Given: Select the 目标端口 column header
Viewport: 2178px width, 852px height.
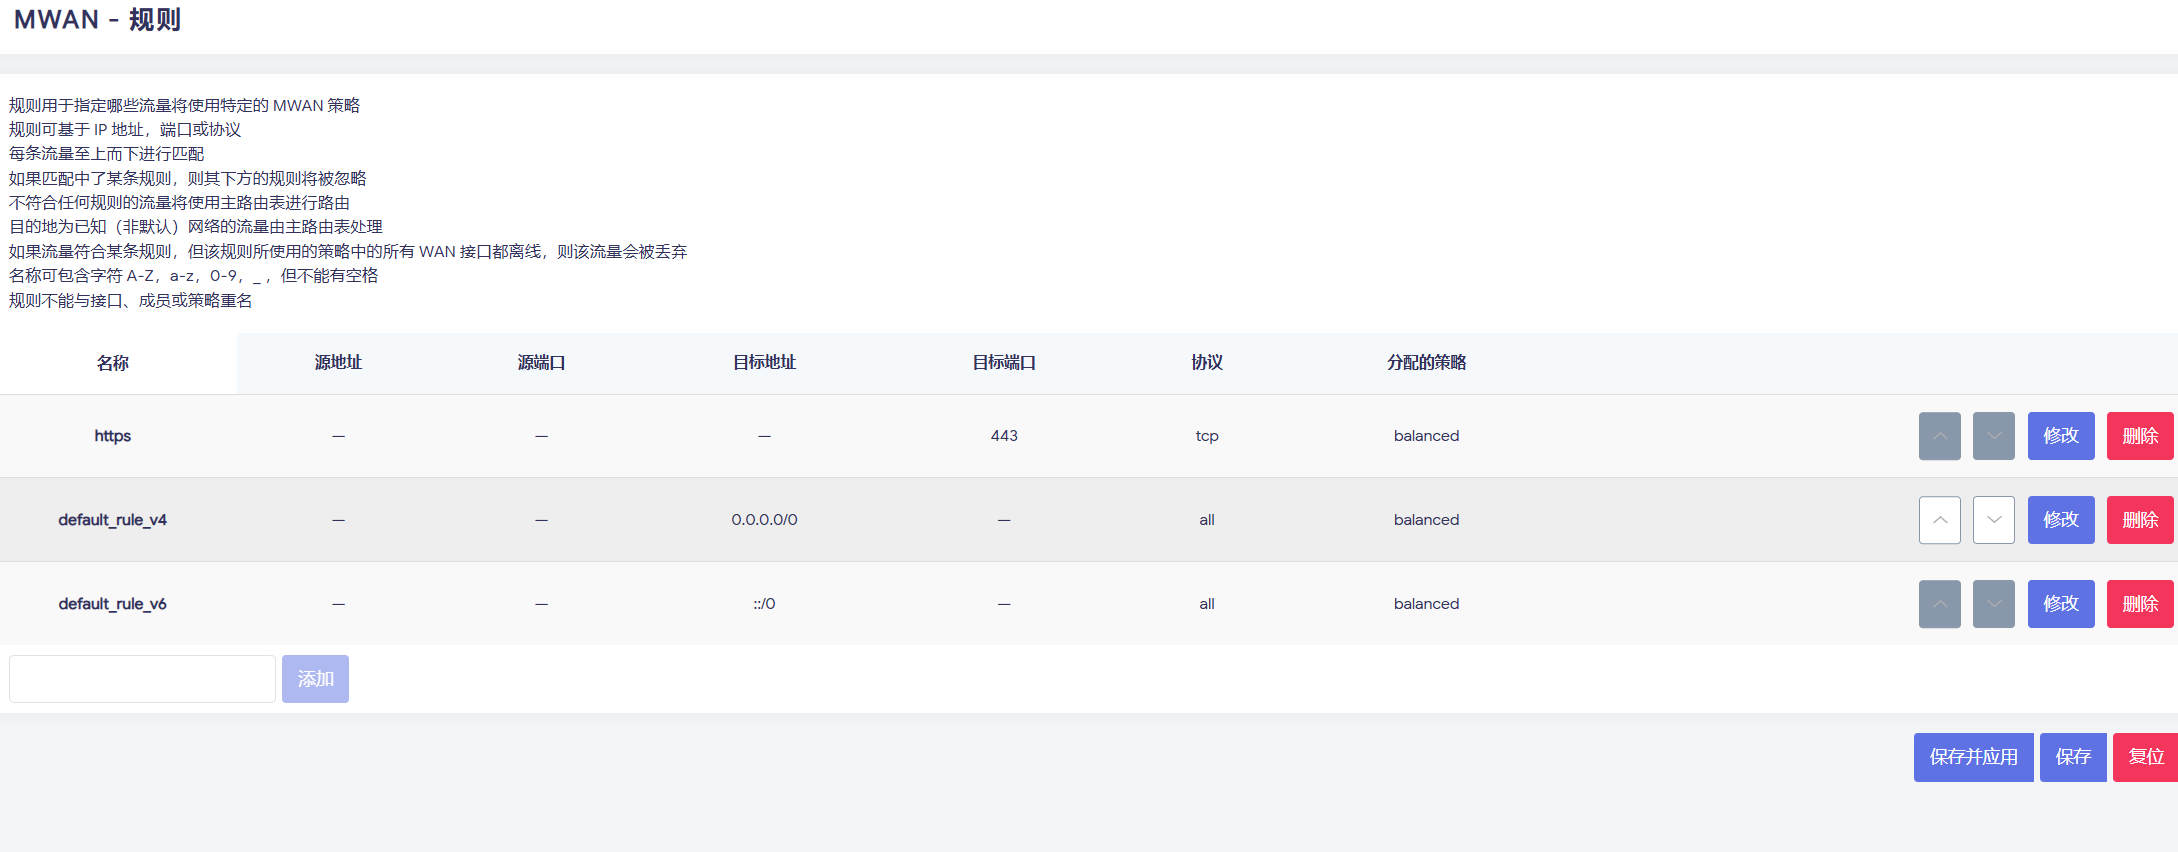Looking at the screenshot, I should coord(1004,363).
